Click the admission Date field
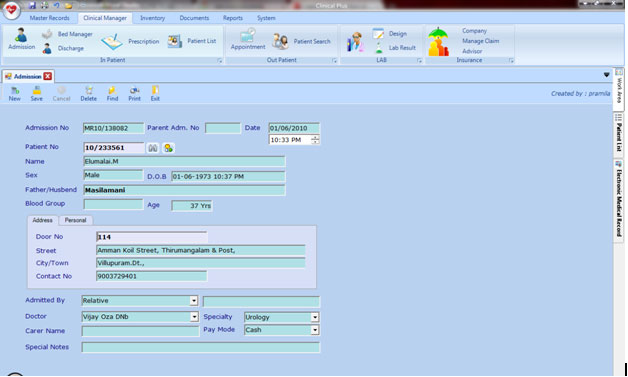Screen dimensions: 628x377 tap(294, 128)
